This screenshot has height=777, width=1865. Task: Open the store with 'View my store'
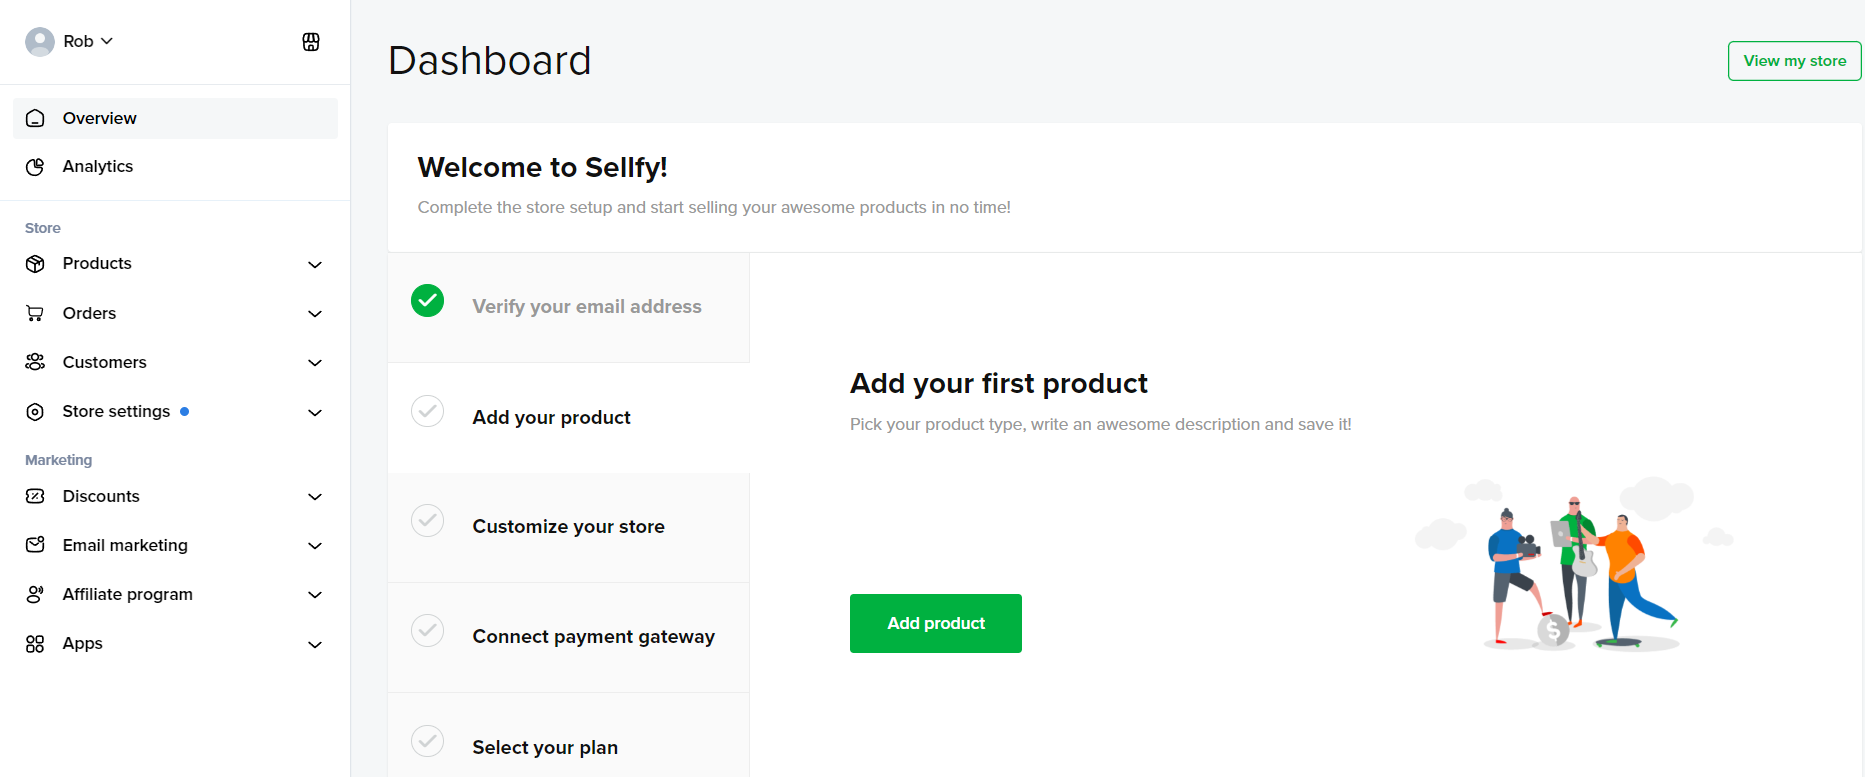point(1793,60)
